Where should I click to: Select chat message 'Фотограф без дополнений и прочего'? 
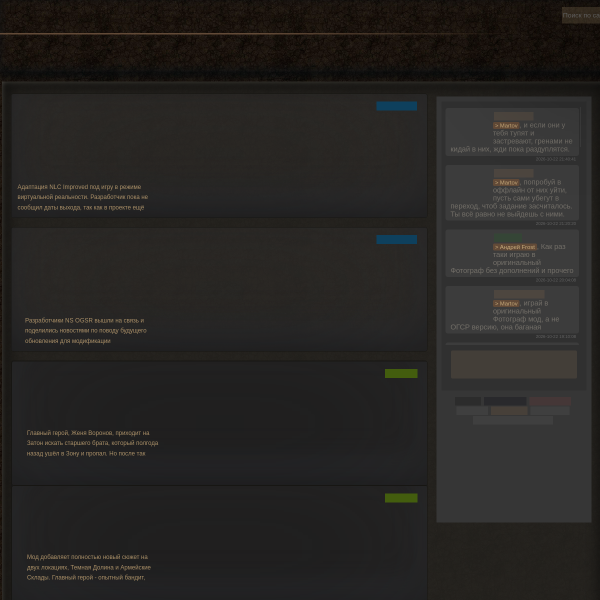coord(512,253)
